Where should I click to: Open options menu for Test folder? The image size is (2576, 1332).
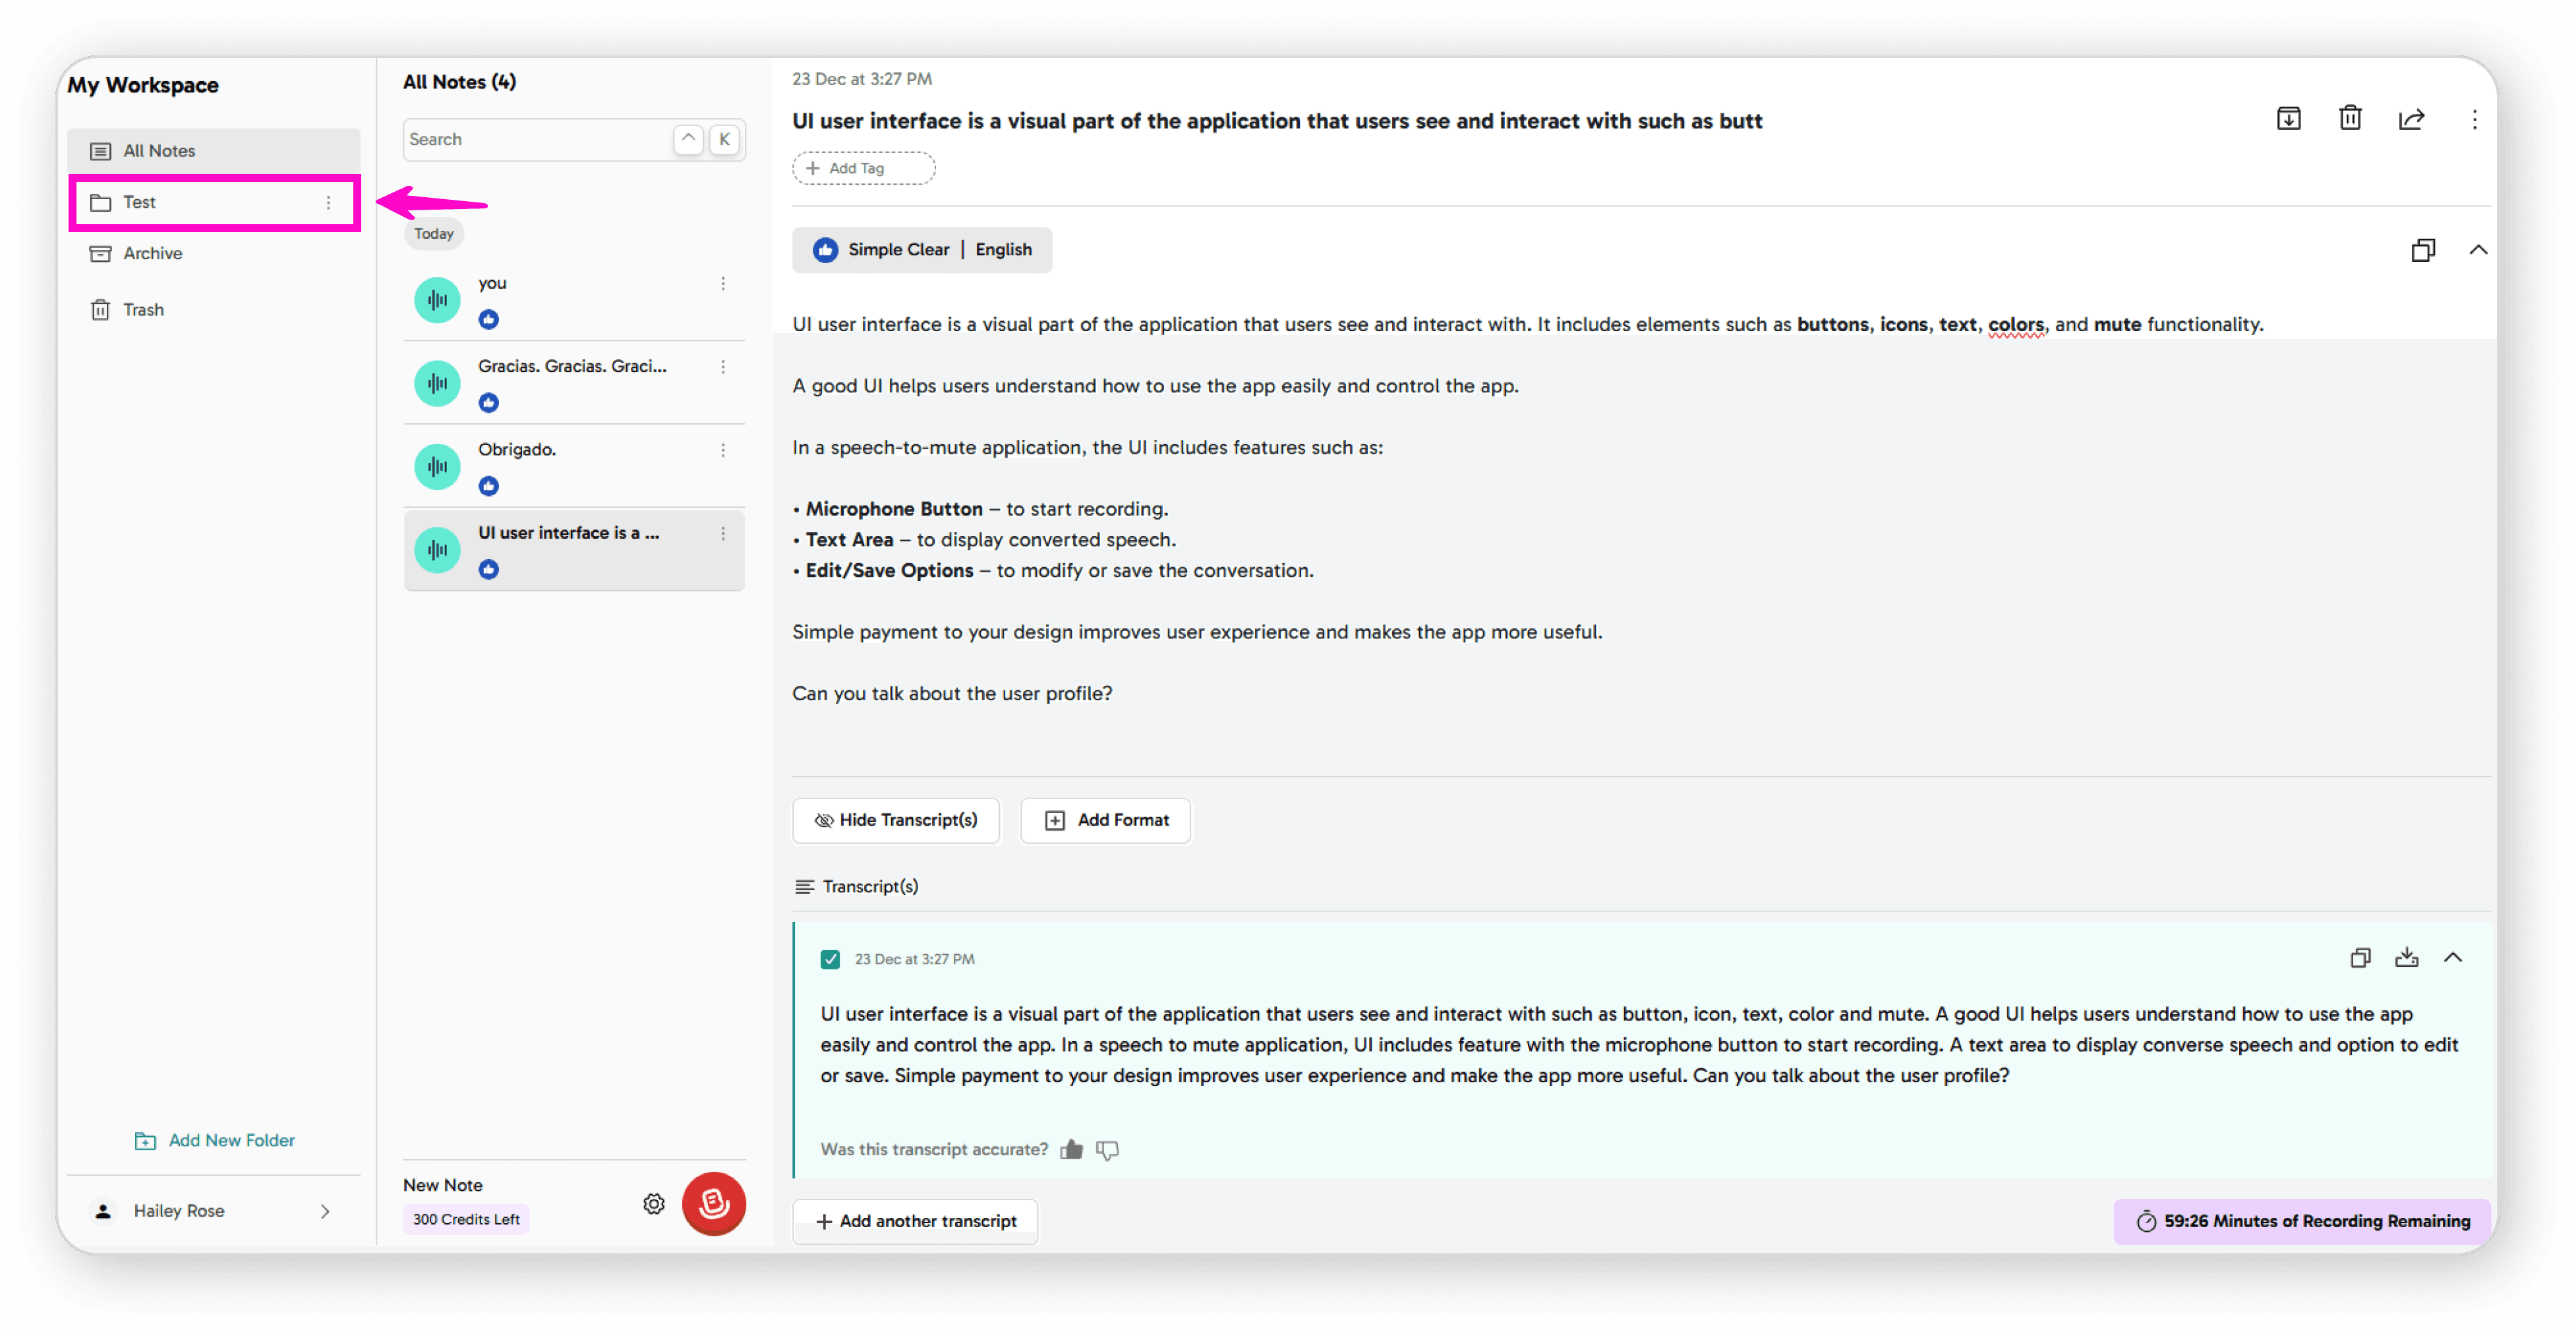pos(328,203)
